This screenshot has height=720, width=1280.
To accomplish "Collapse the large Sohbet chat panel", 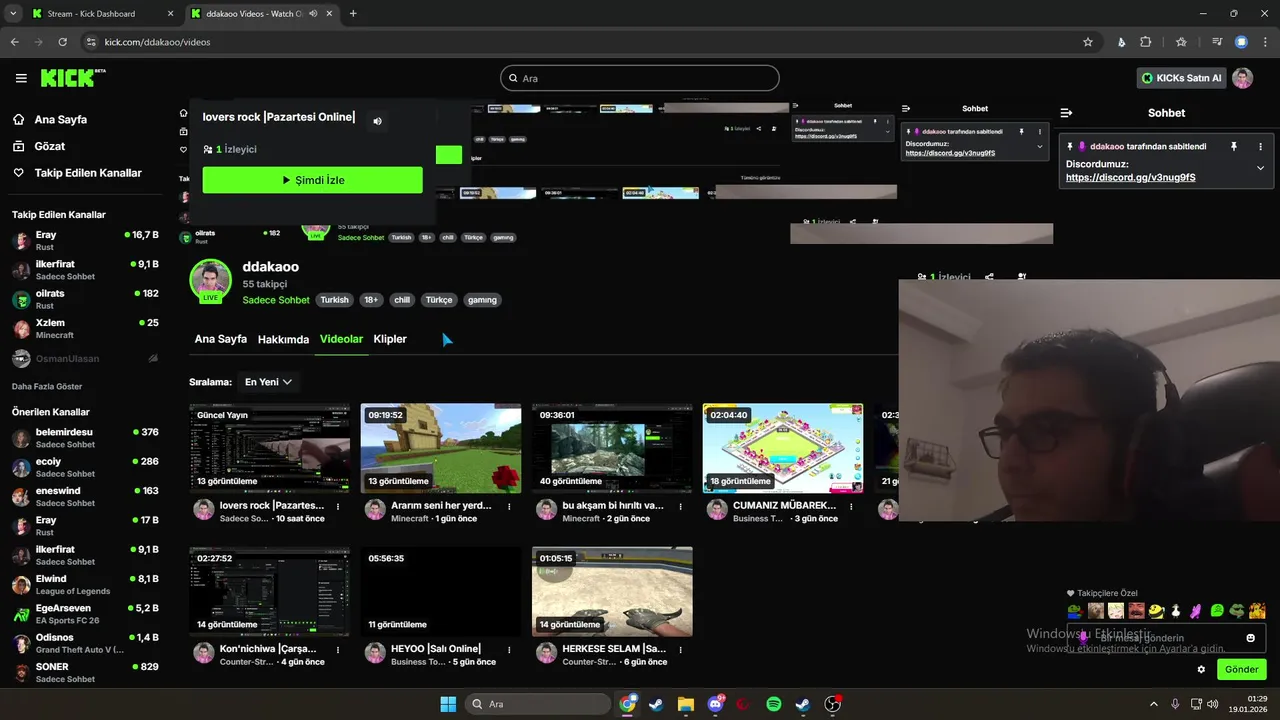I will pyautogui.click(x=1066, y=113).
